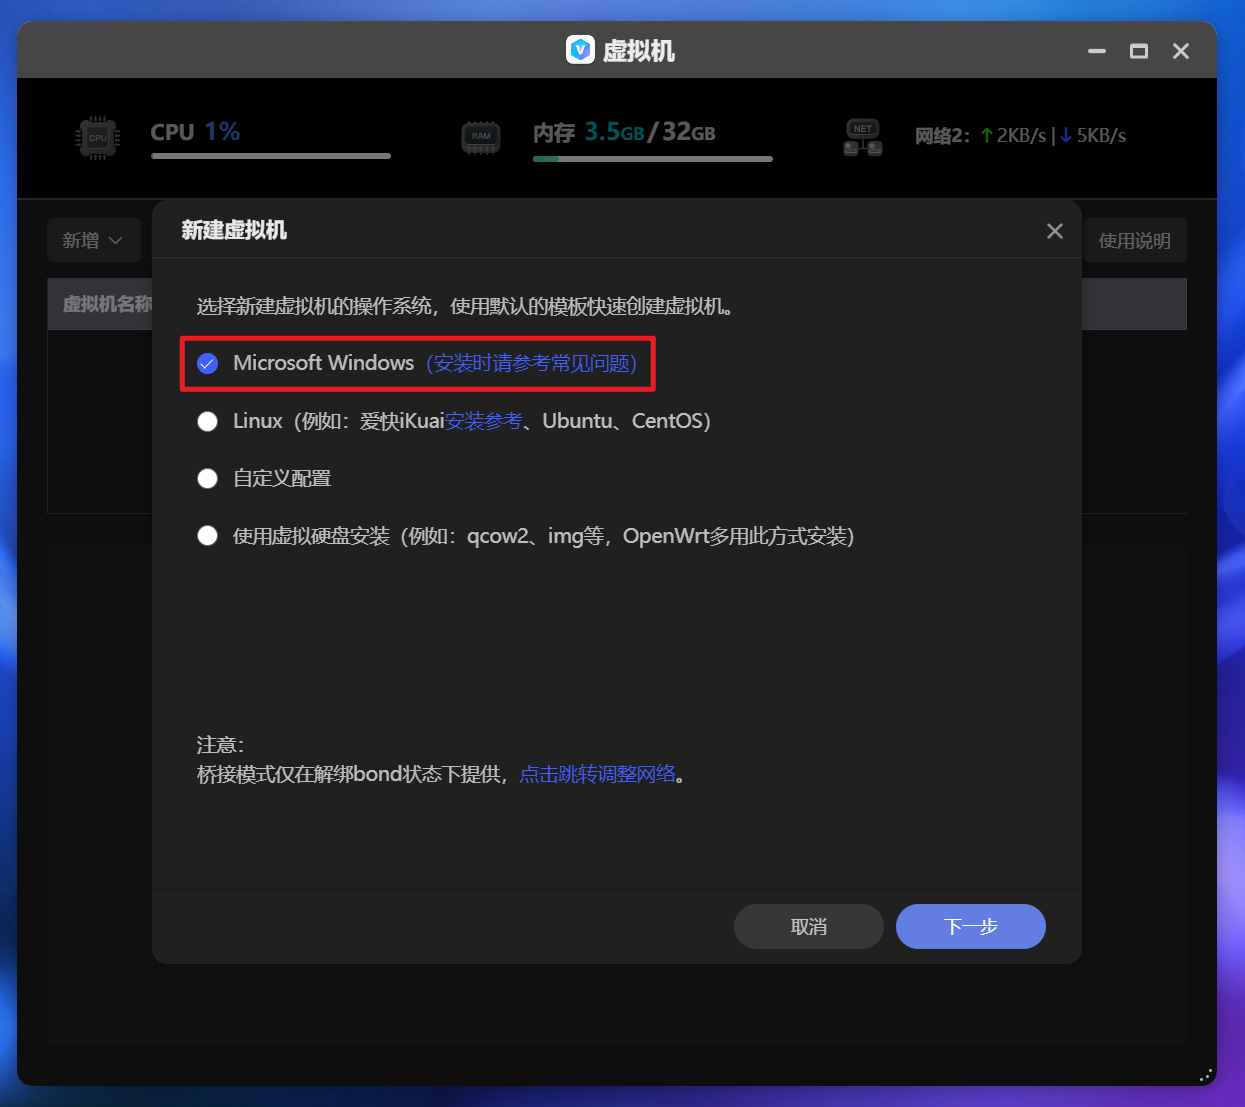Image resolution: width=1245 pixels, height=1107 pixels.
Task: Maximize the 虚拟机 window
Action: point(1139,51)
